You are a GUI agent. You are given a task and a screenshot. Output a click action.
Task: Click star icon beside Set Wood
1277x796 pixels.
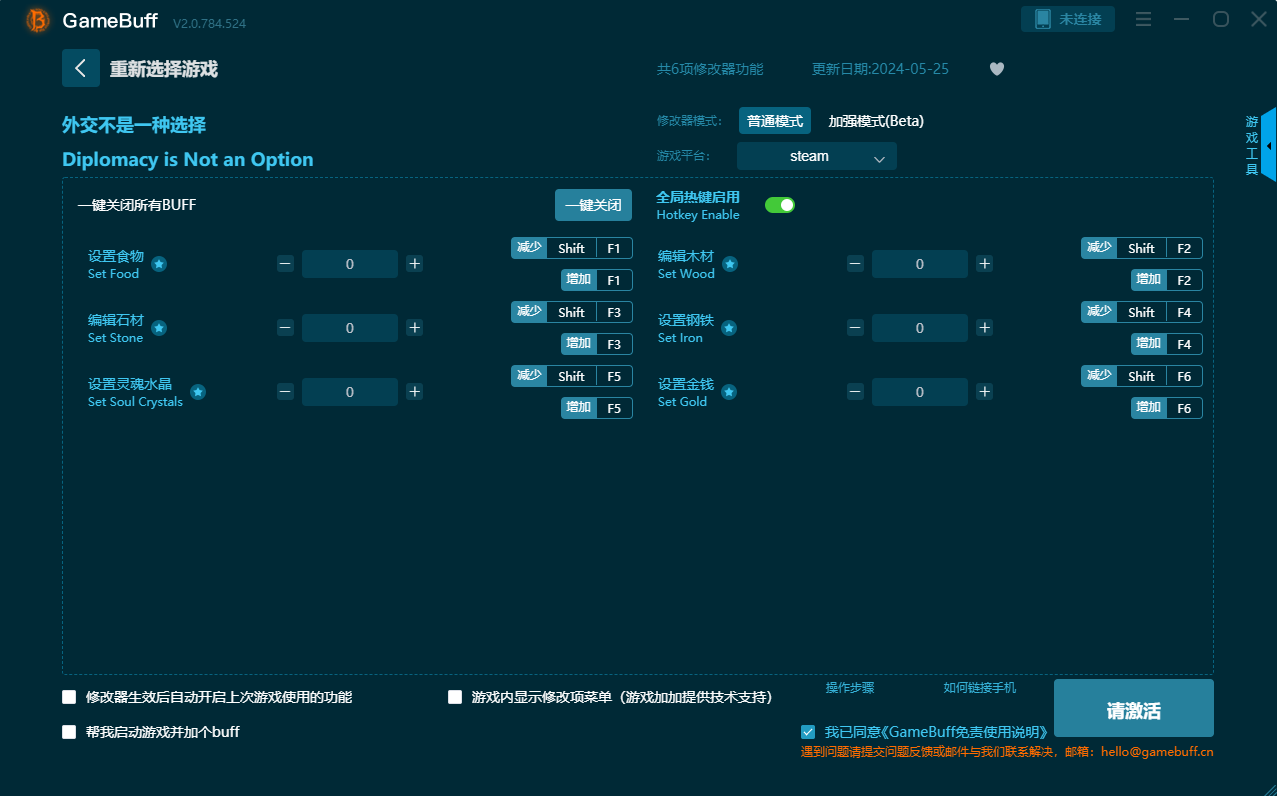click(x=730, y=264)
